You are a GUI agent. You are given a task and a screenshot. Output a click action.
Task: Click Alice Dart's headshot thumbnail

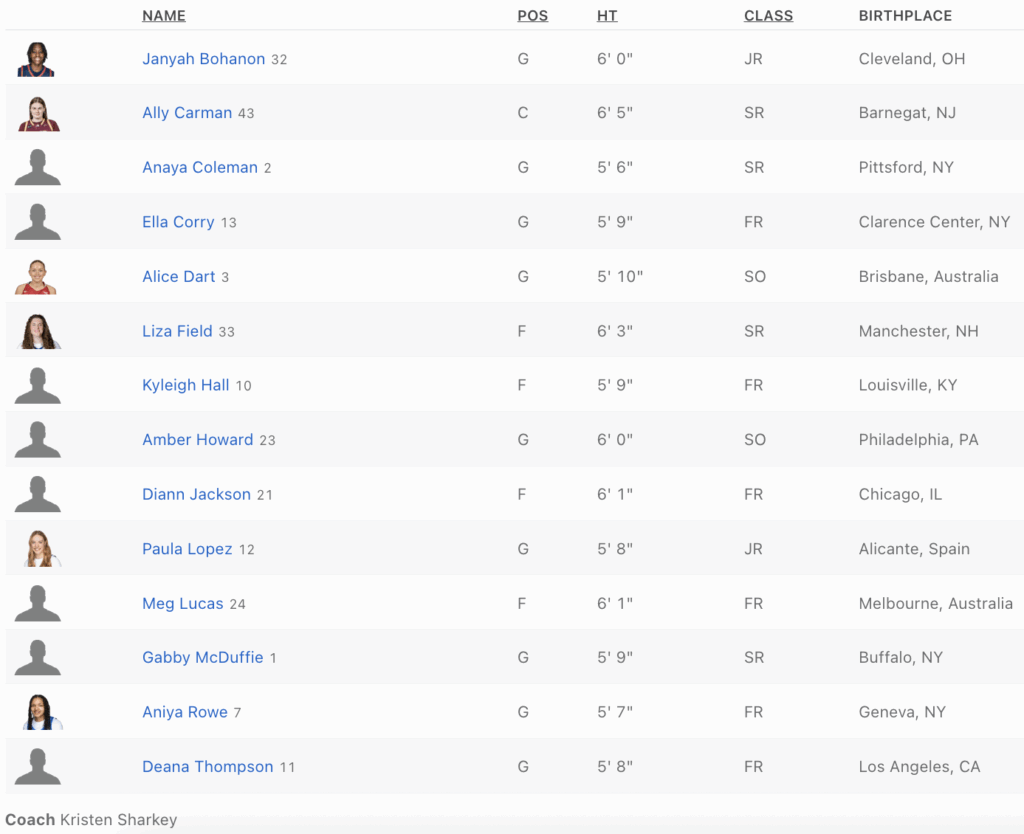37,277
